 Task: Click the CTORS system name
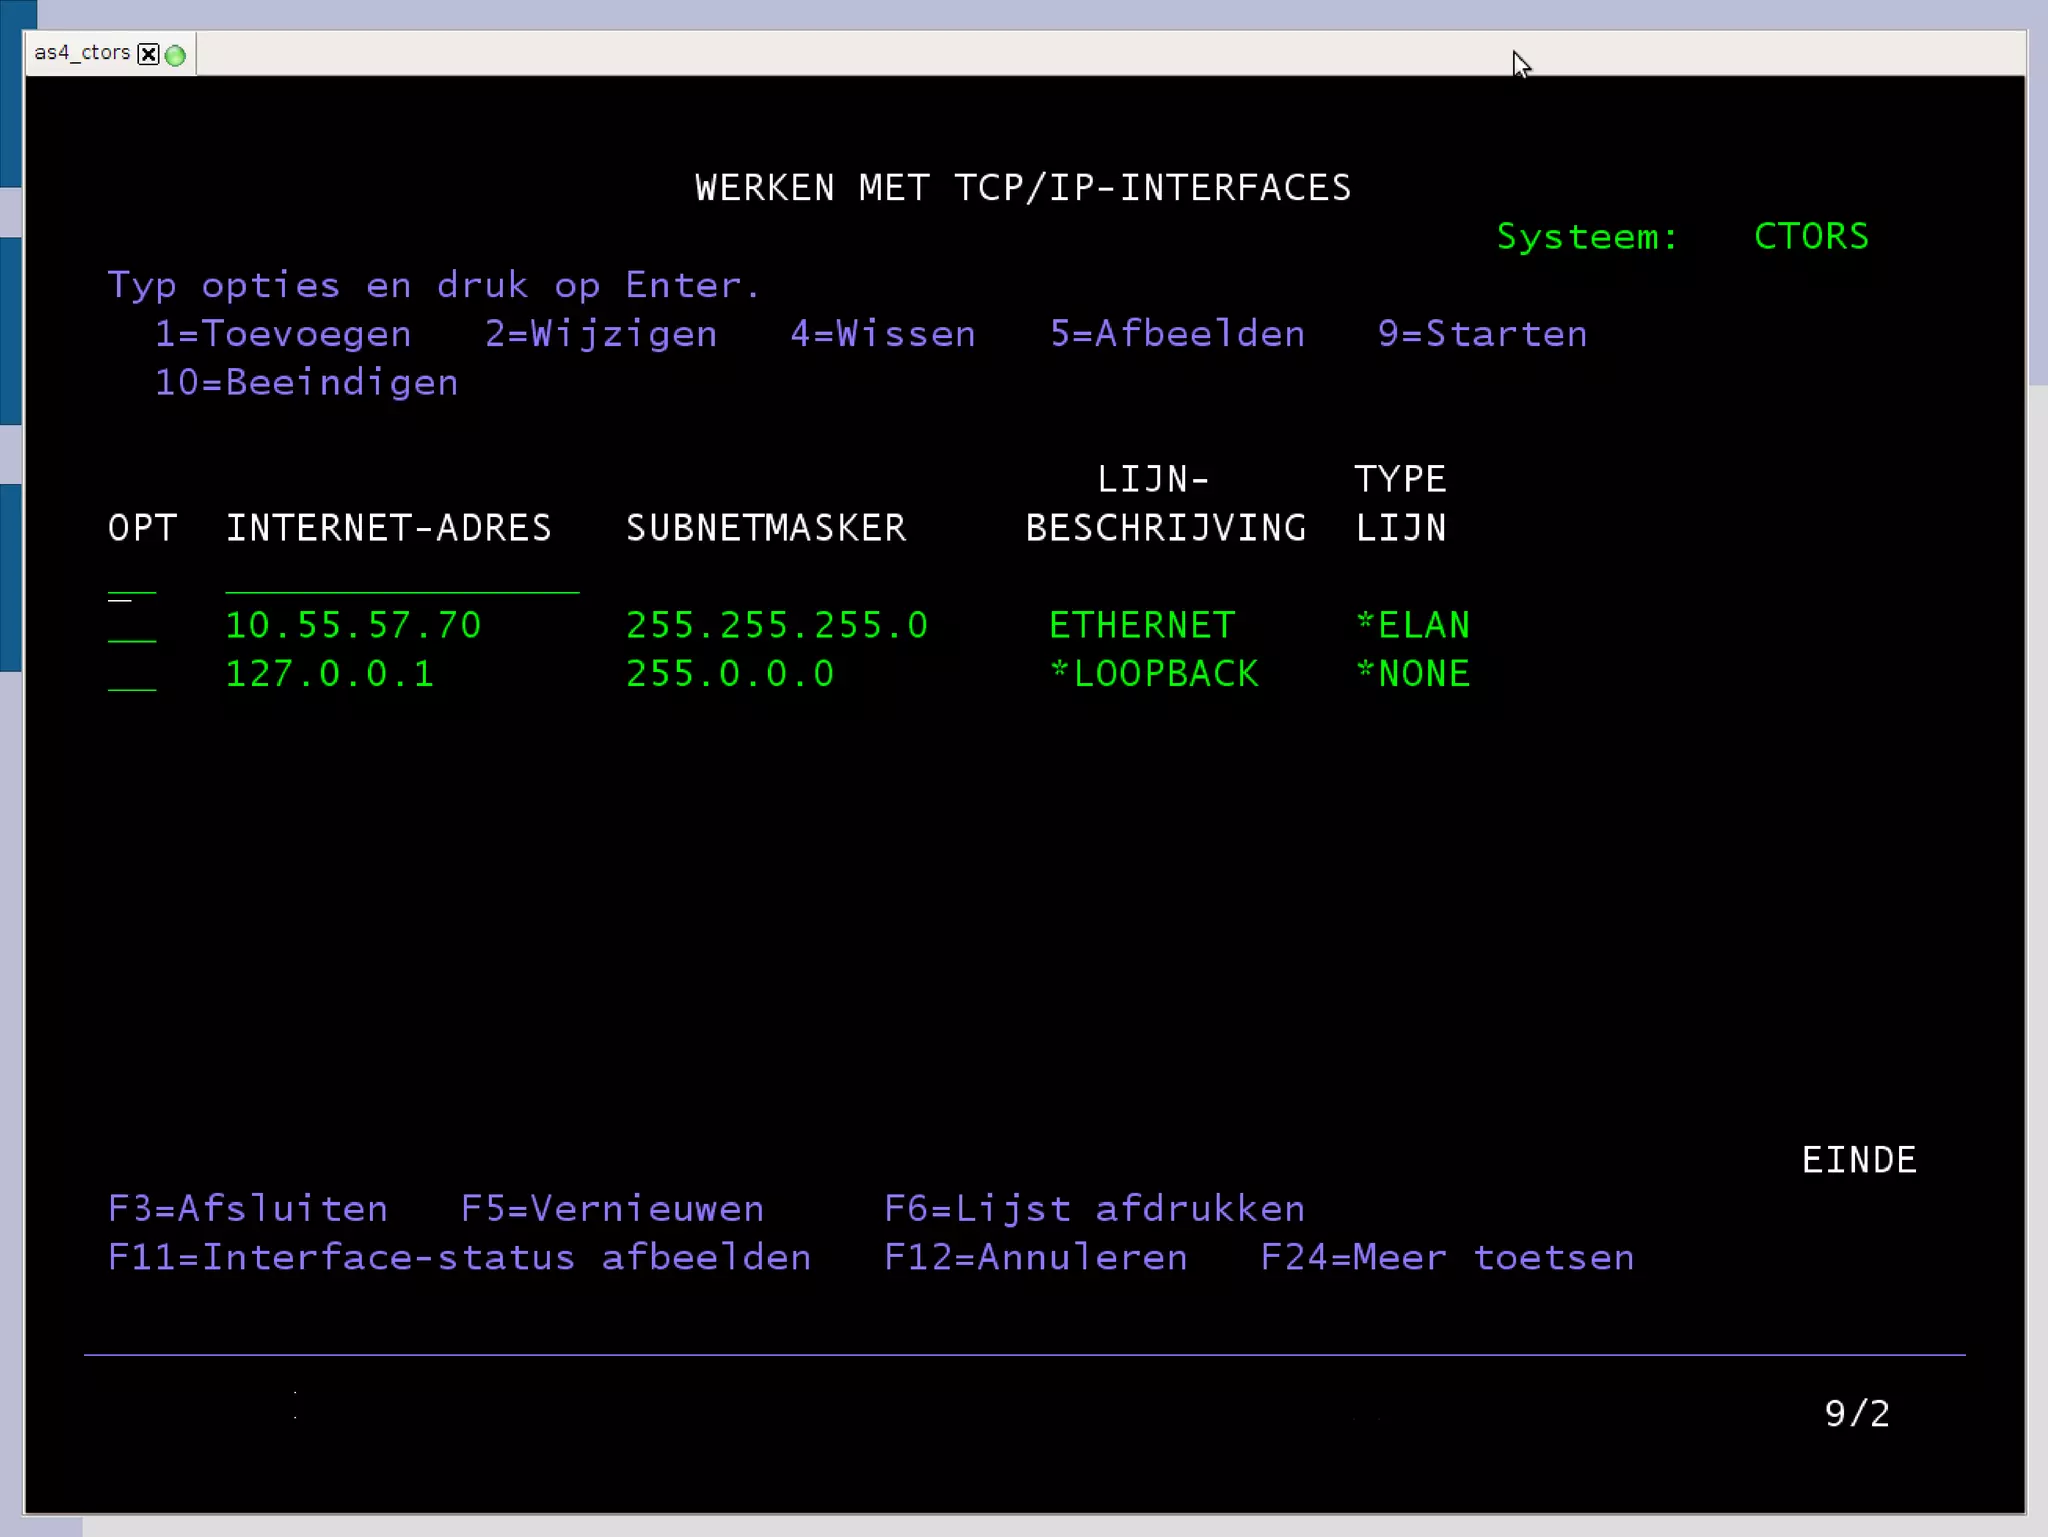point(1810,237)
